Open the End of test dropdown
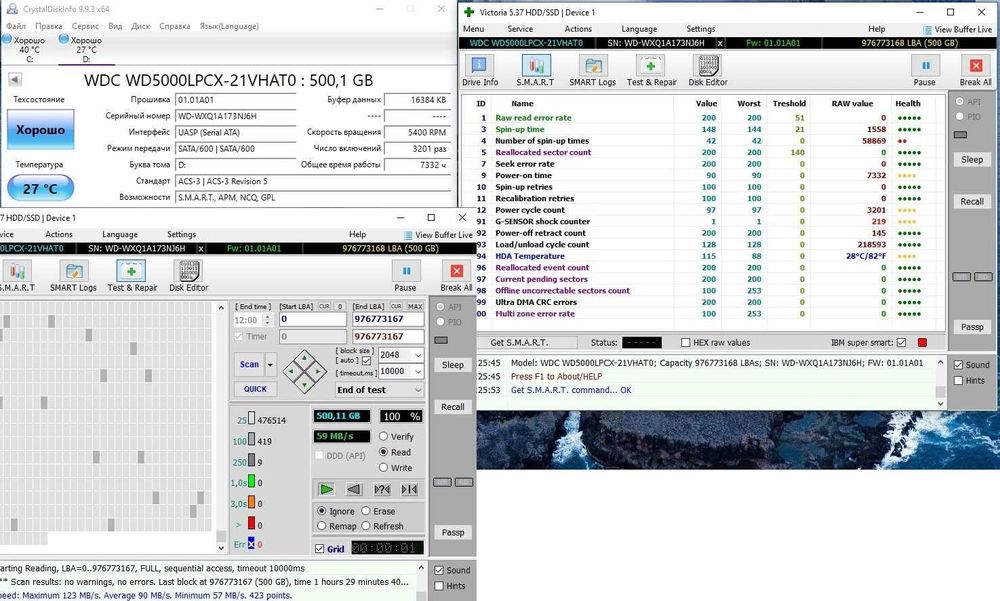Screen dimensions: 1000x601 coord(418,390)
